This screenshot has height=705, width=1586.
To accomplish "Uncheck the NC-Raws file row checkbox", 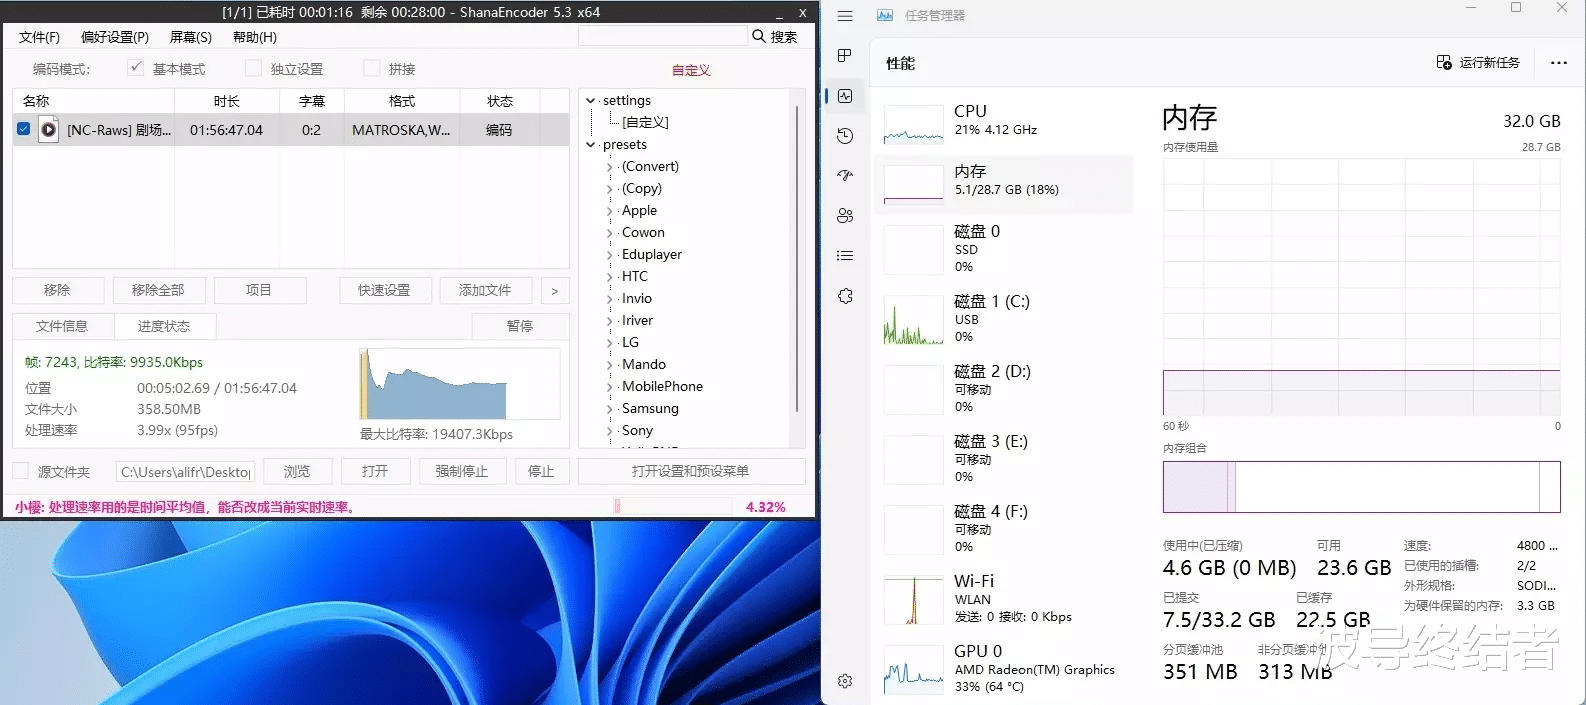I will [24, 129].
